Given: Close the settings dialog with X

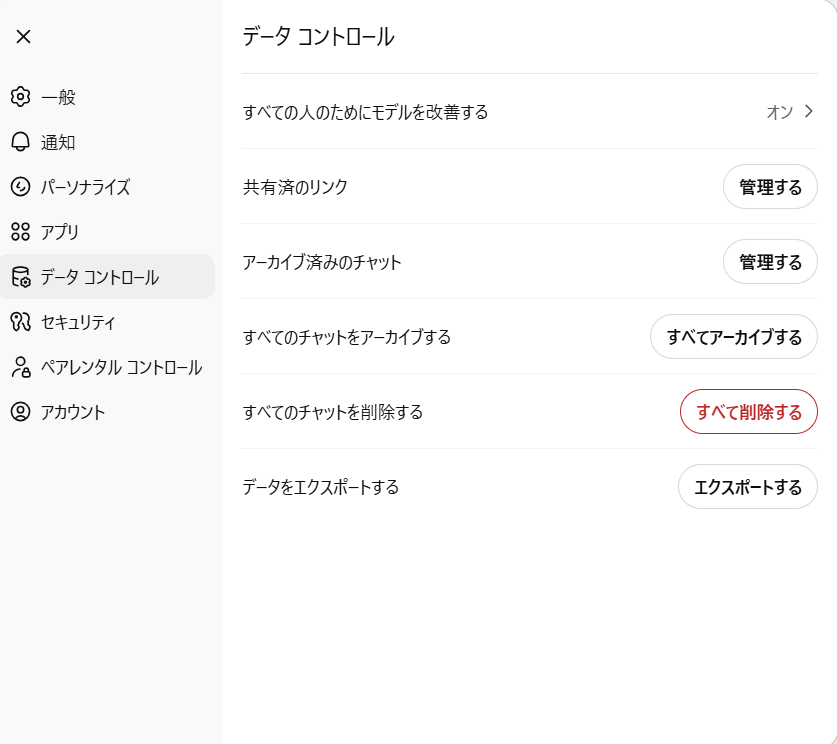Looking at the screenshot, I should pos(23,37).
